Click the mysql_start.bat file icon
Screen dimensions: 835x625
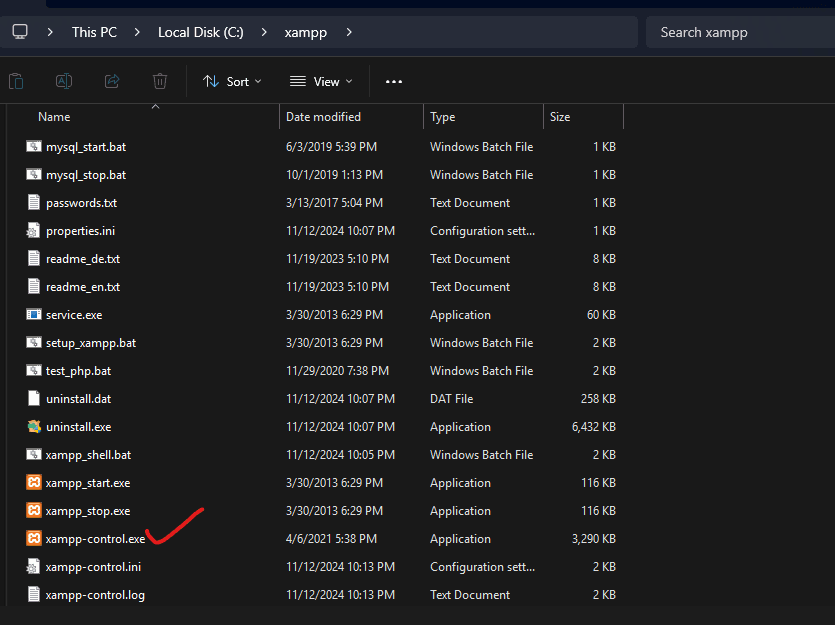pos(34,146)
